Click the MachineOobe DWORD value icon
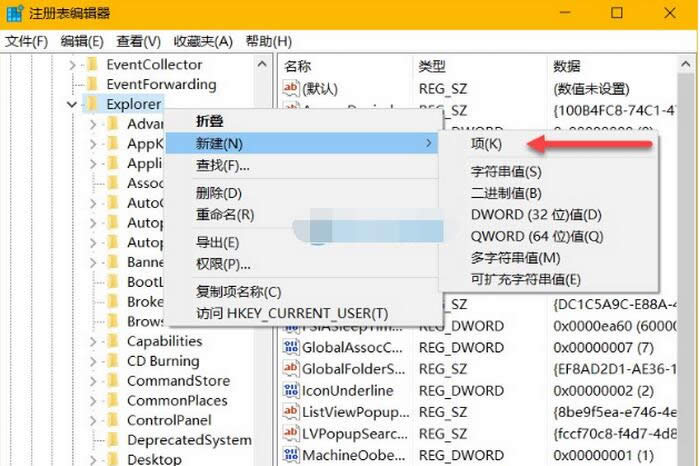This screenshot has width=700, height=466. tap(291, 454)
